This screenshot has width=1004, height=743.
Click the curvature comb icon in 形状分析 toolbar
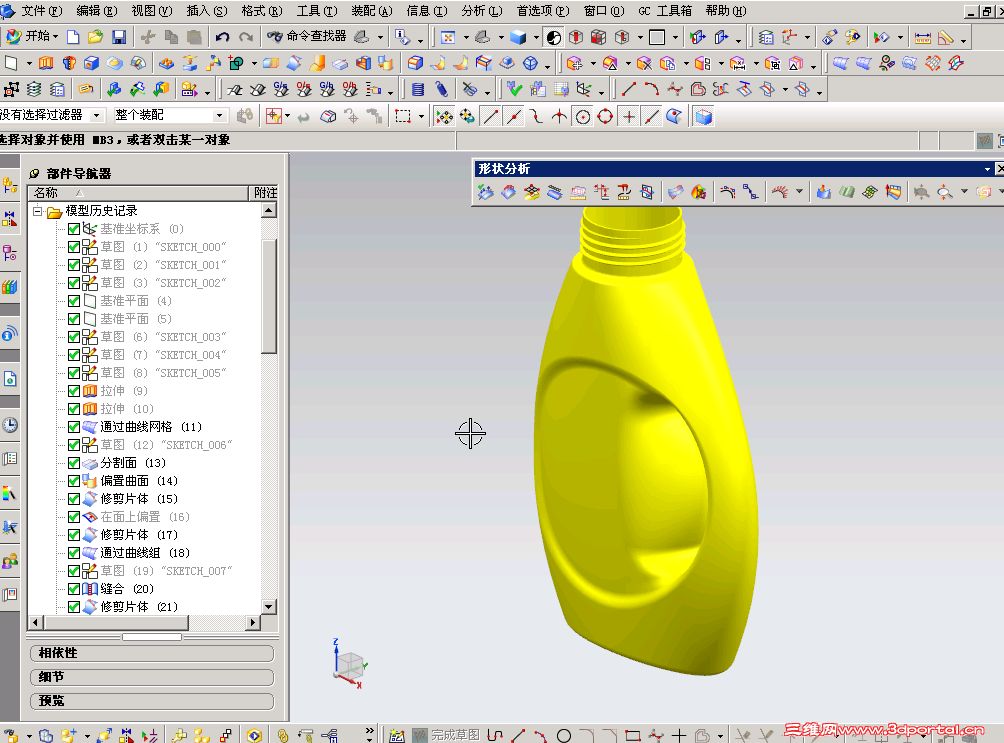[779, 192]
